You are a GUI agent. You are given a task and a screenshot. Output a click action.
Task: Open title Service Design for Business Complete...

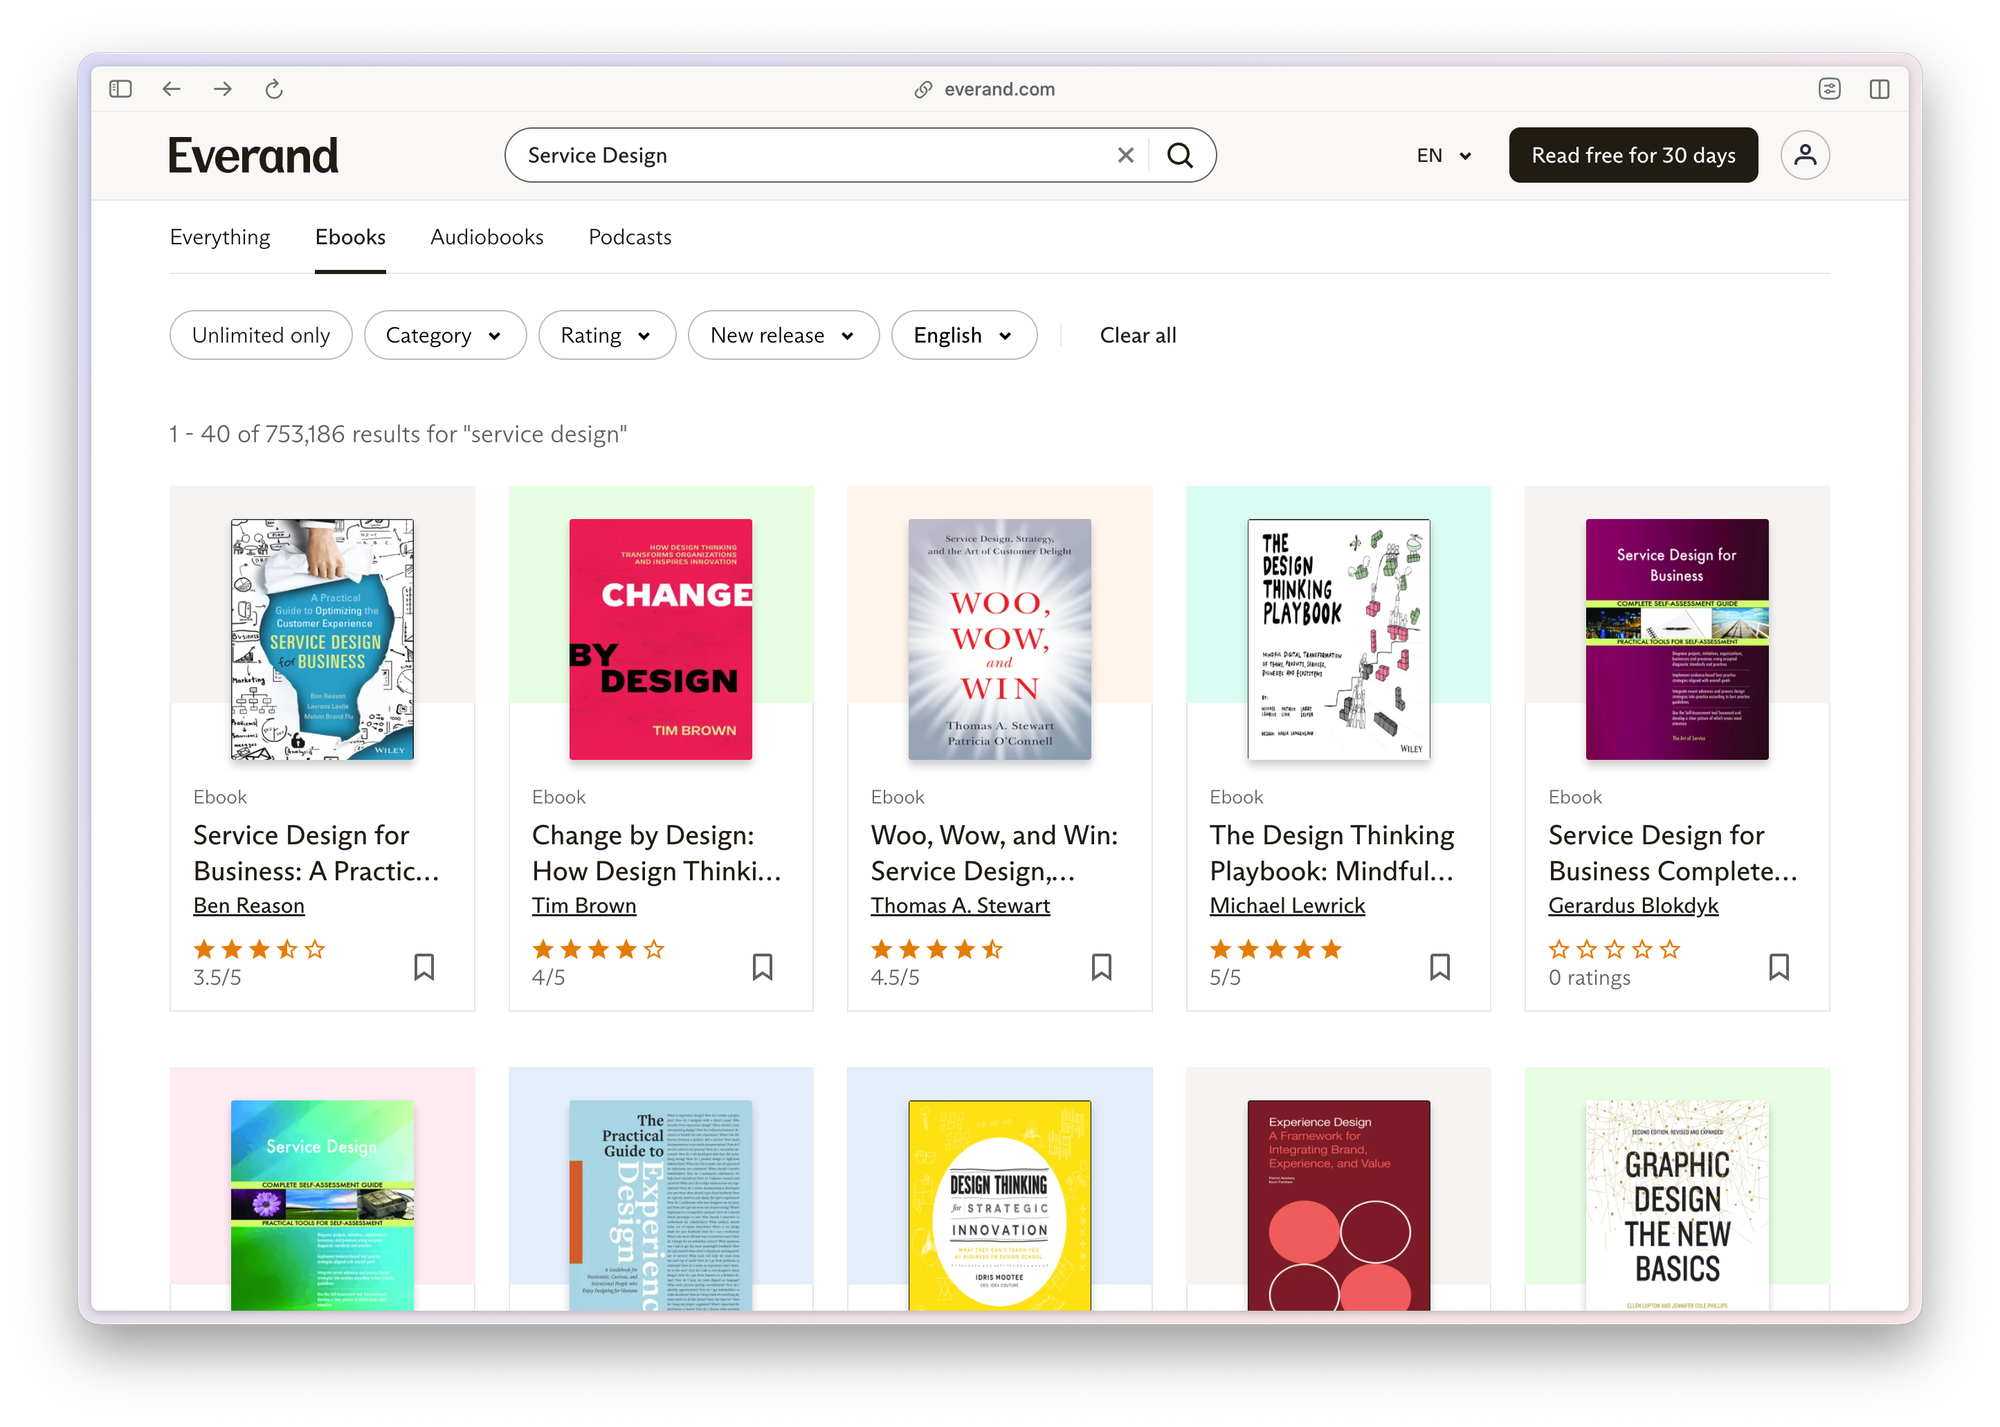click(x=1672, y=853)
